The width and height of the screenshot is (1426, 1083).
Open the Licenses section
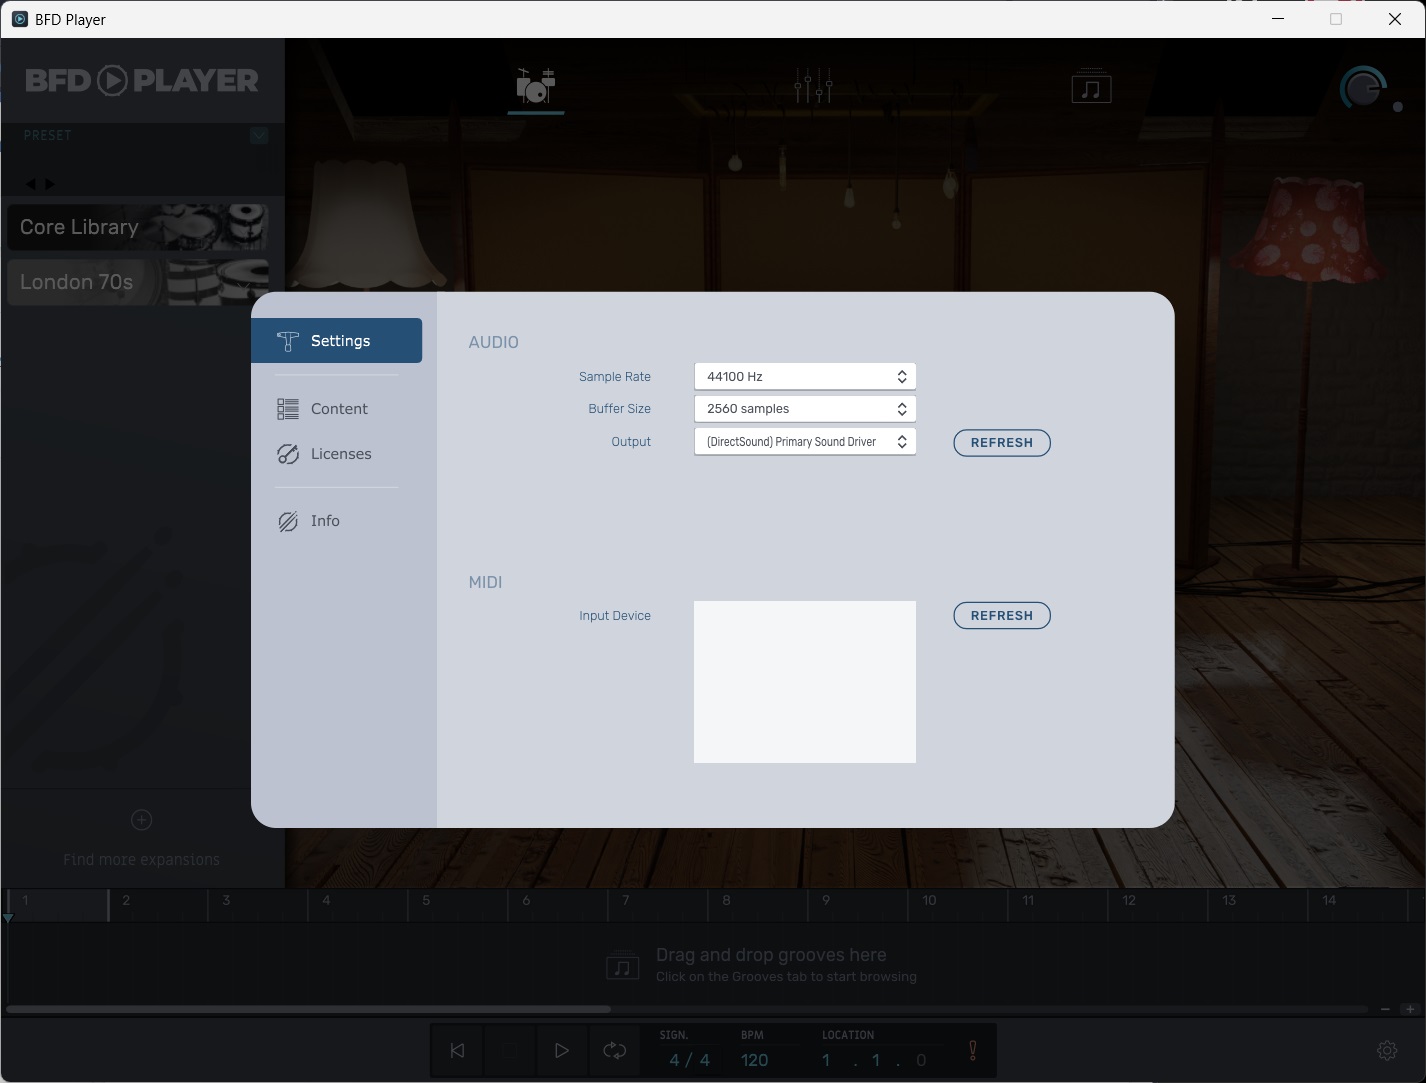pos(340,454)
